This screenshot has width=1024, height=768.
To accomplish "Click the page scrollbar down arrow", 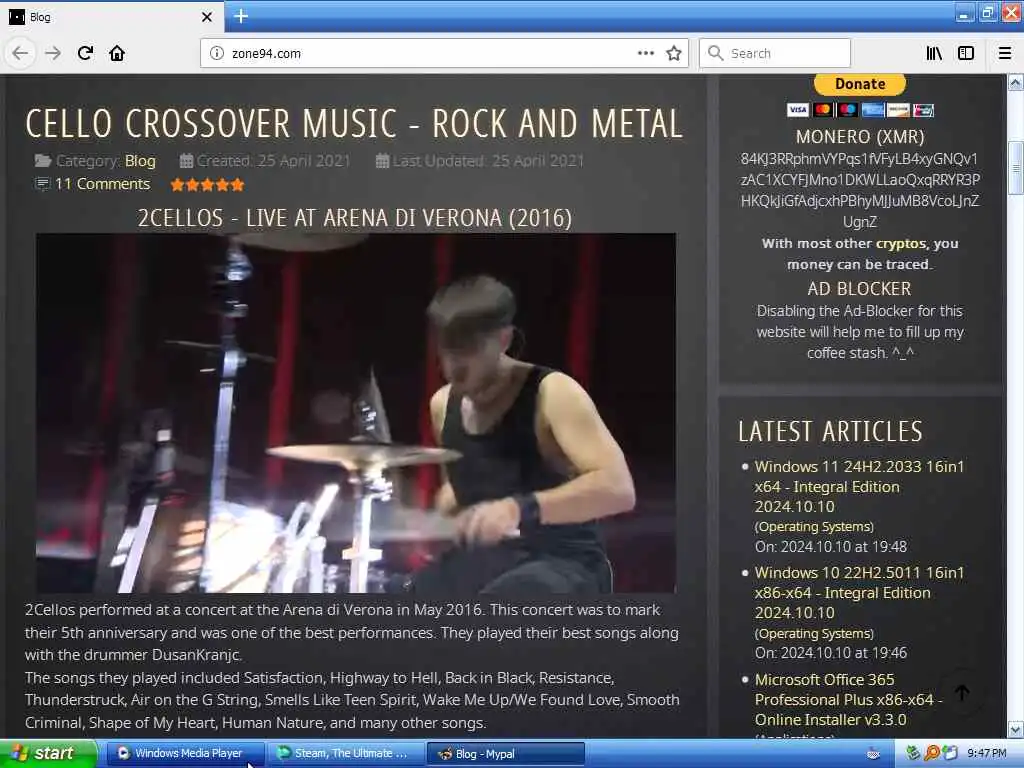I will (1015, 729).
